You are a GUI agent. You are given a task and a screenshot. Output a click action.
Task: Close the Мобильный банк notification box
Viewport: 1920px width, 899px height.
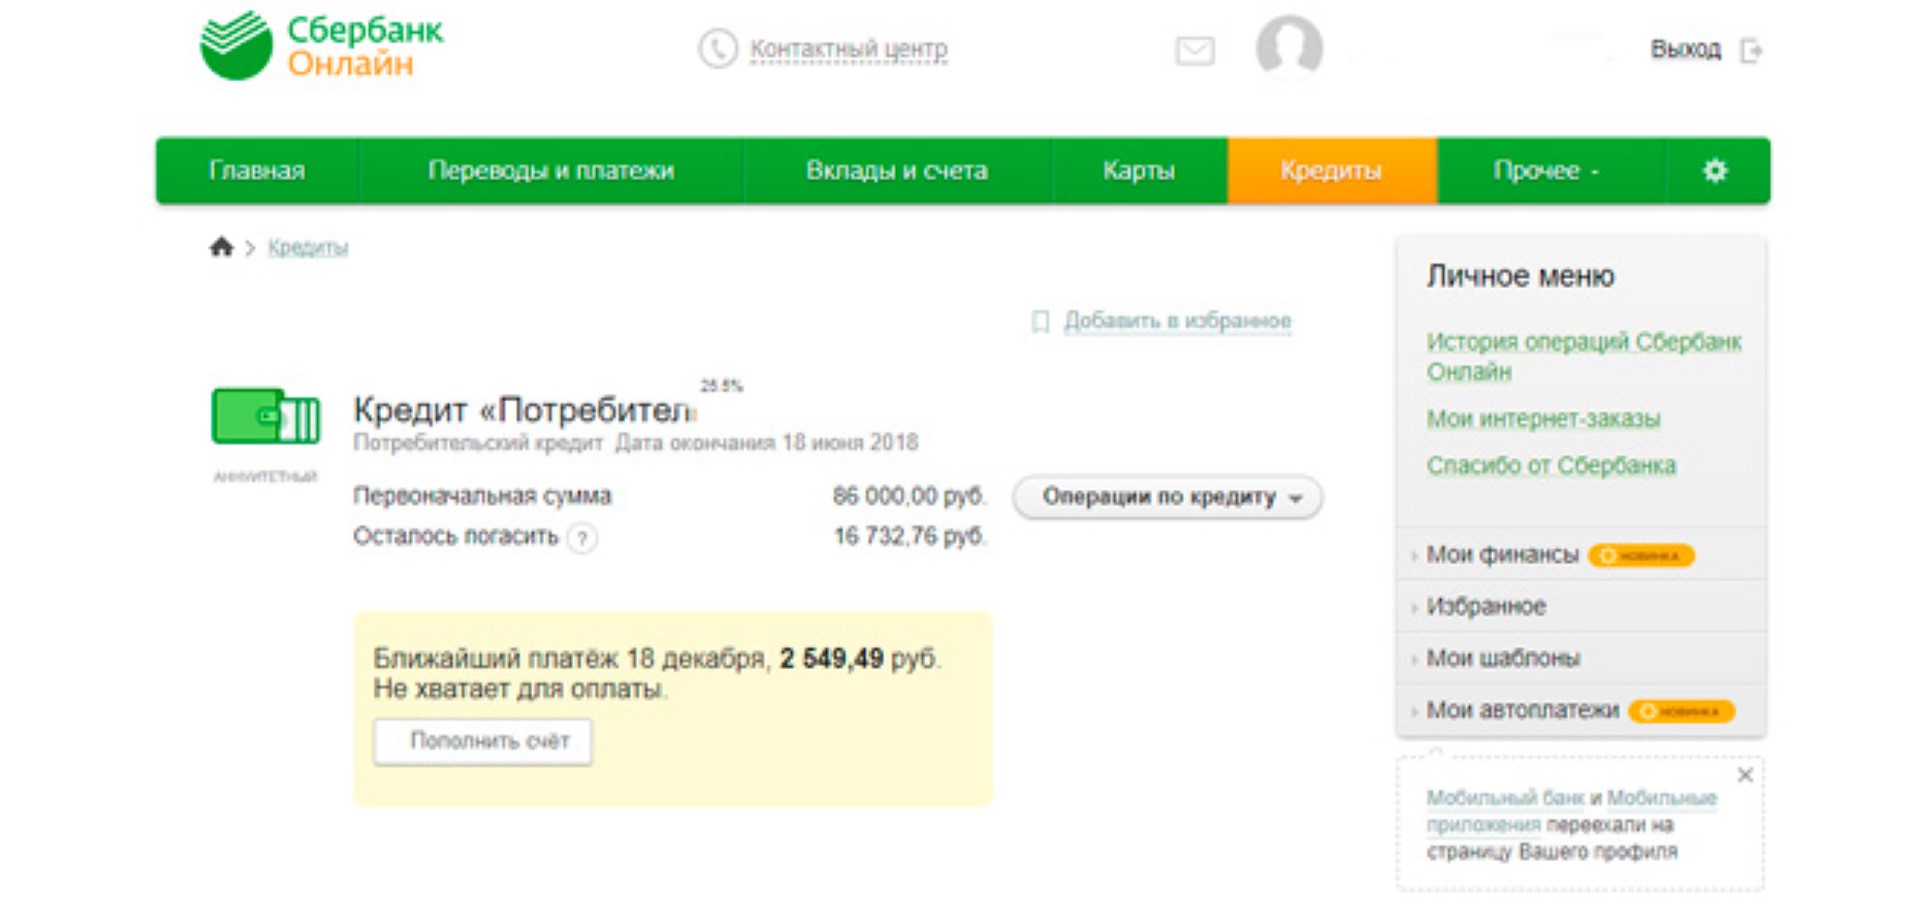click(1745, 775)
